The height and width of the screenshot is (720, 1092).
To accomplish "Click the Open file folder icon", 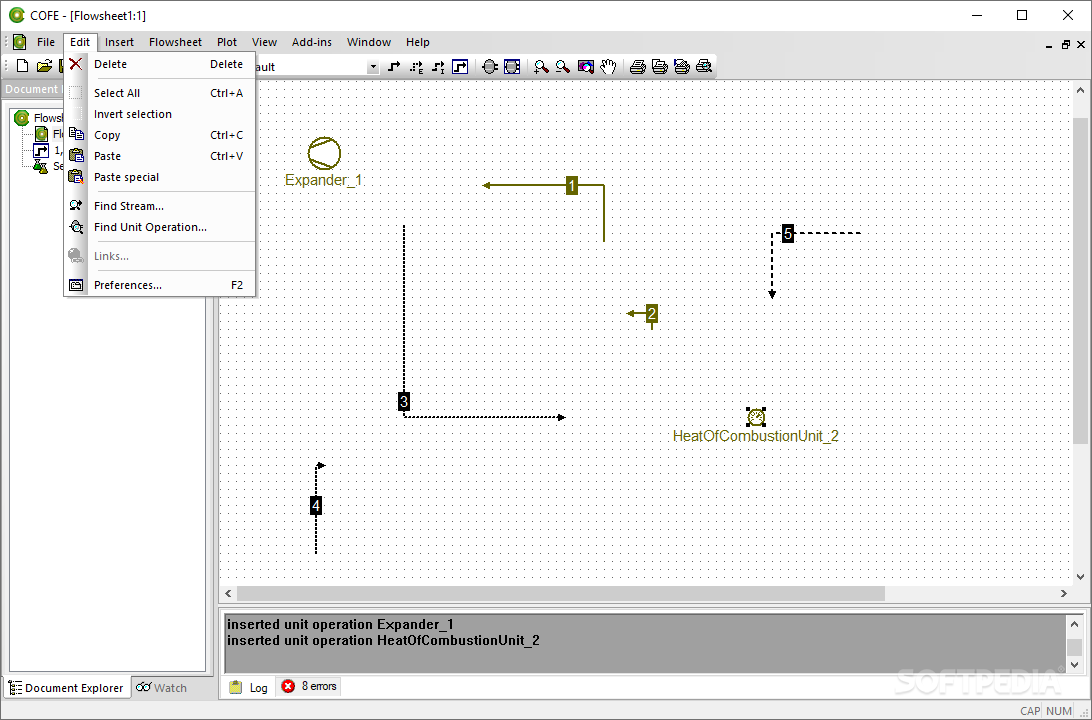I will (x=44, y=66).
